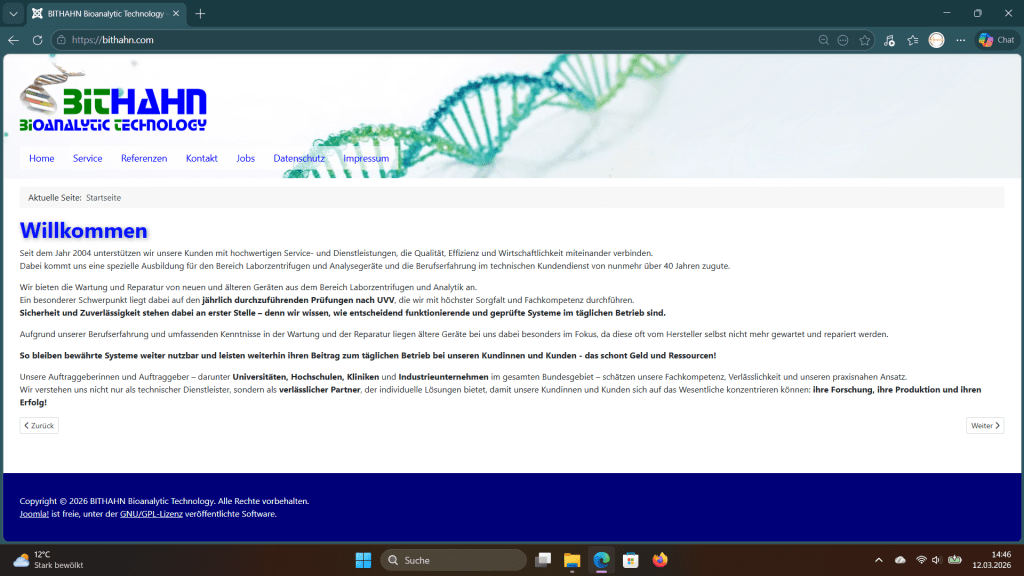Image resolution: width=1024 pixels, height=576 pixels.
Task: Click the Startseite breadcrumb text
Action: point(103,197)
